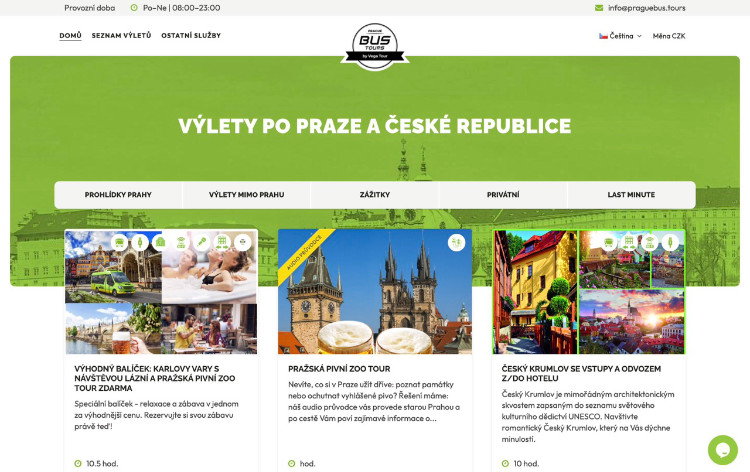
Task: Click the bus icon on Český Krumlov card
Action: [608, 242]
